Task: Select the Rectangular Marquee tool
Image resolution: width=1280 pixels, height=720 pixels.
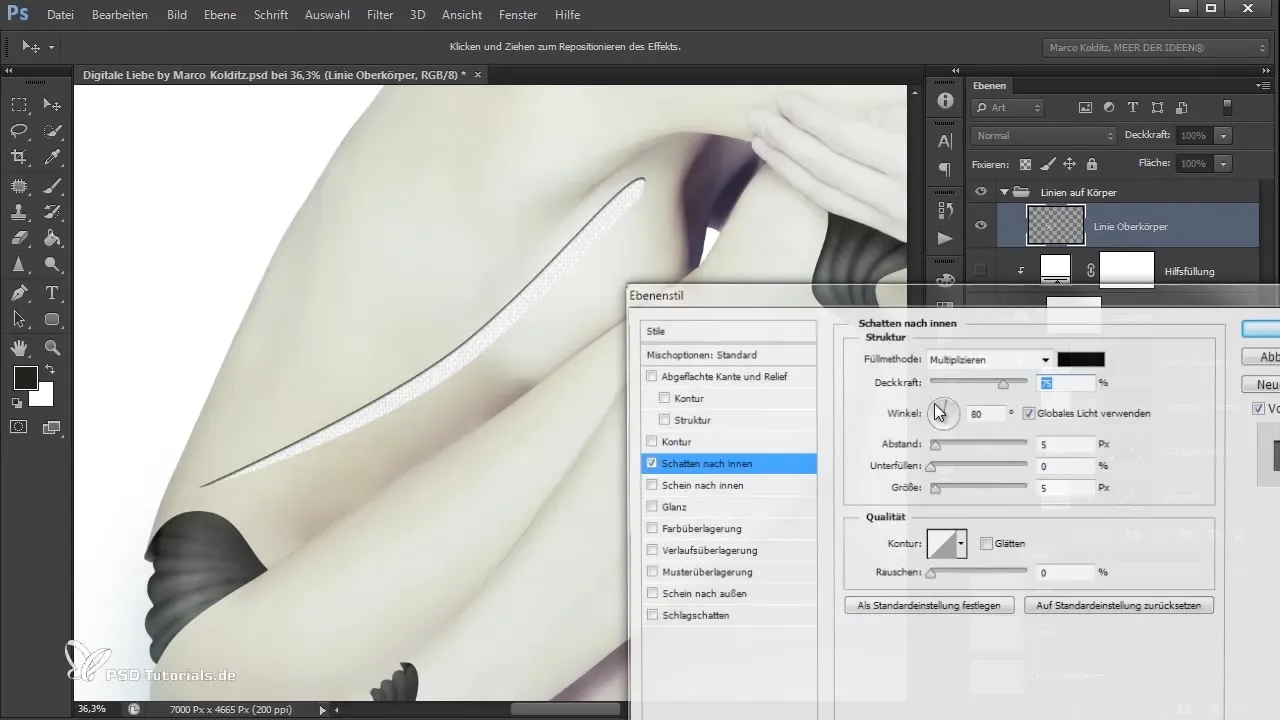Action: point(19,105)
